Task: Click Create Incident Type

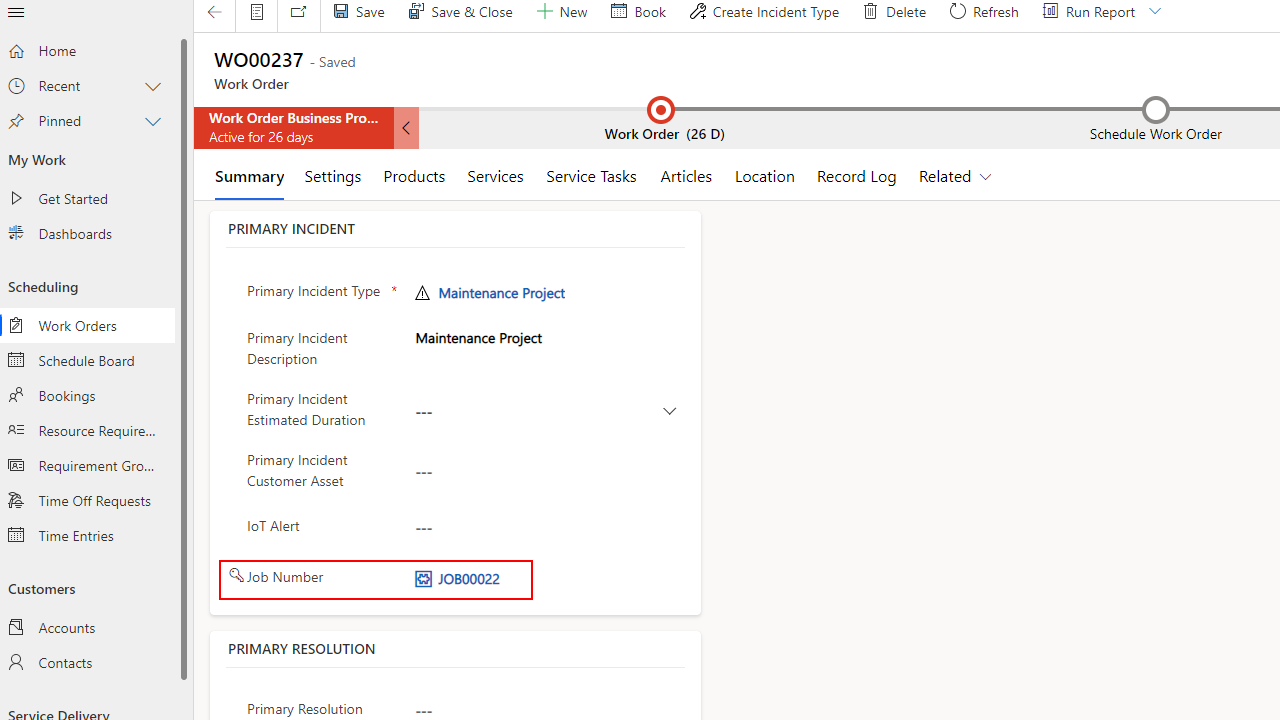Action: (764, 12)
